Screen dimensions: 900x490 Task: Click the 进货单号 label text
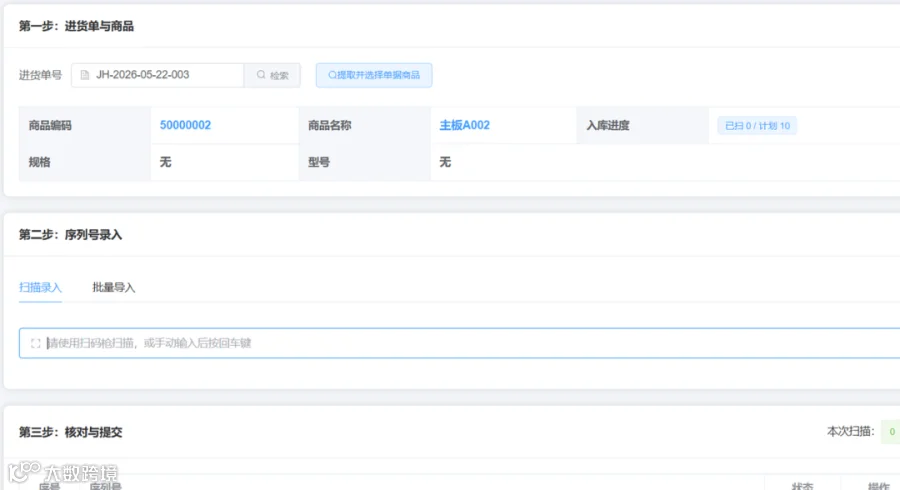point(40,75)
